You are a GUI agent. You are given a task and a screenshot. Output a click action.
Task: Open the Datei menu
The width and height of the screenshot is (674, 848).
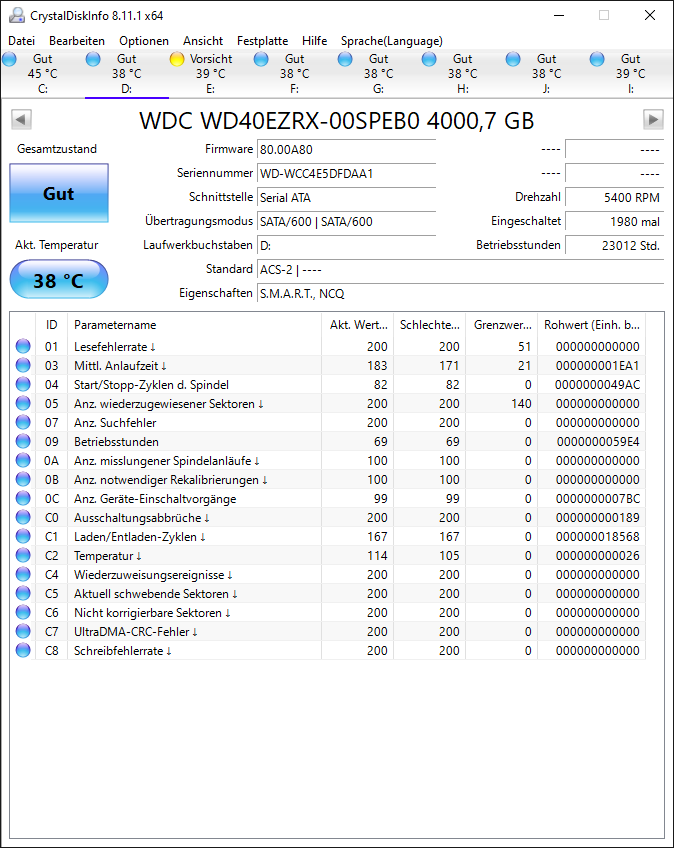[22, 41]
